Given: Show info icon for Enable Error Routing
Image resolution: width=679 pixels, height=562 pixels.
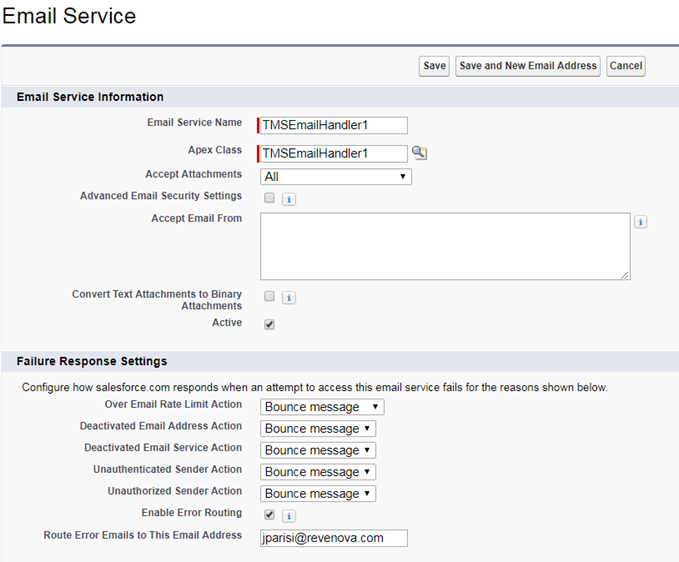Looking at the screenshot, I should 289,516.
